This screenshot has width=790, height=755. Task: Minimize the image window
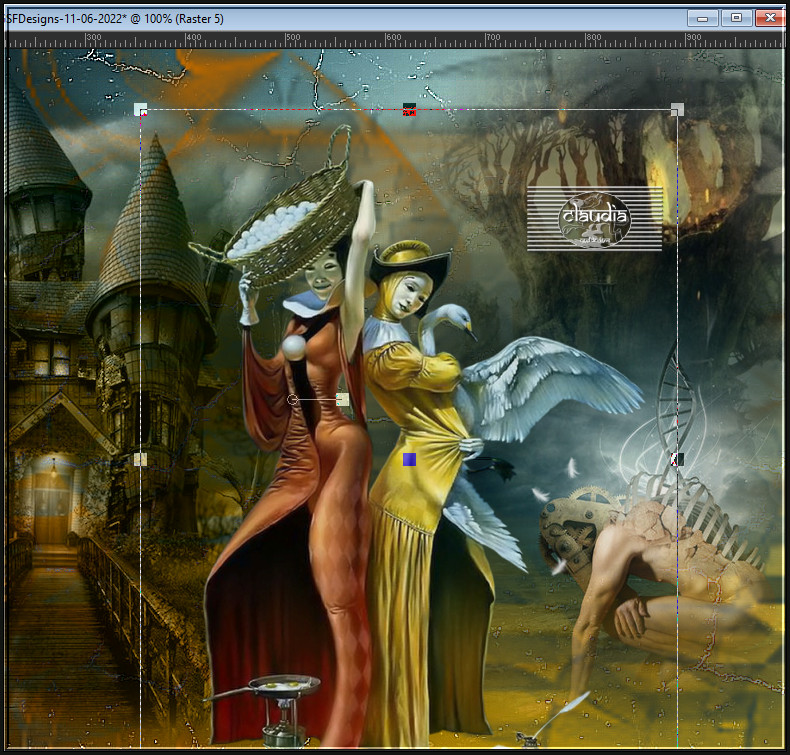click(x=703, y=19)
